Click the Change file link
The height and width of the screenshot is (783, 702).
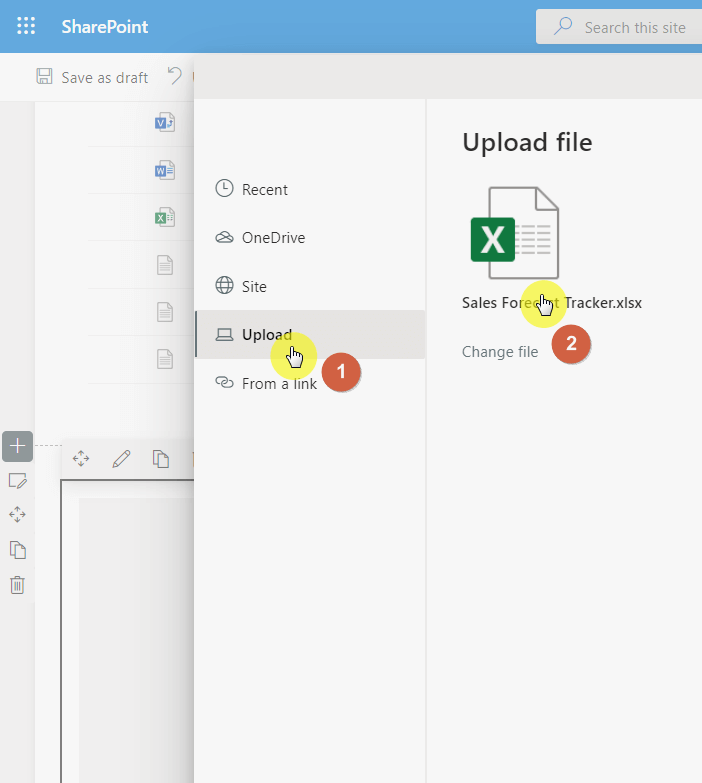pos(500,352)
